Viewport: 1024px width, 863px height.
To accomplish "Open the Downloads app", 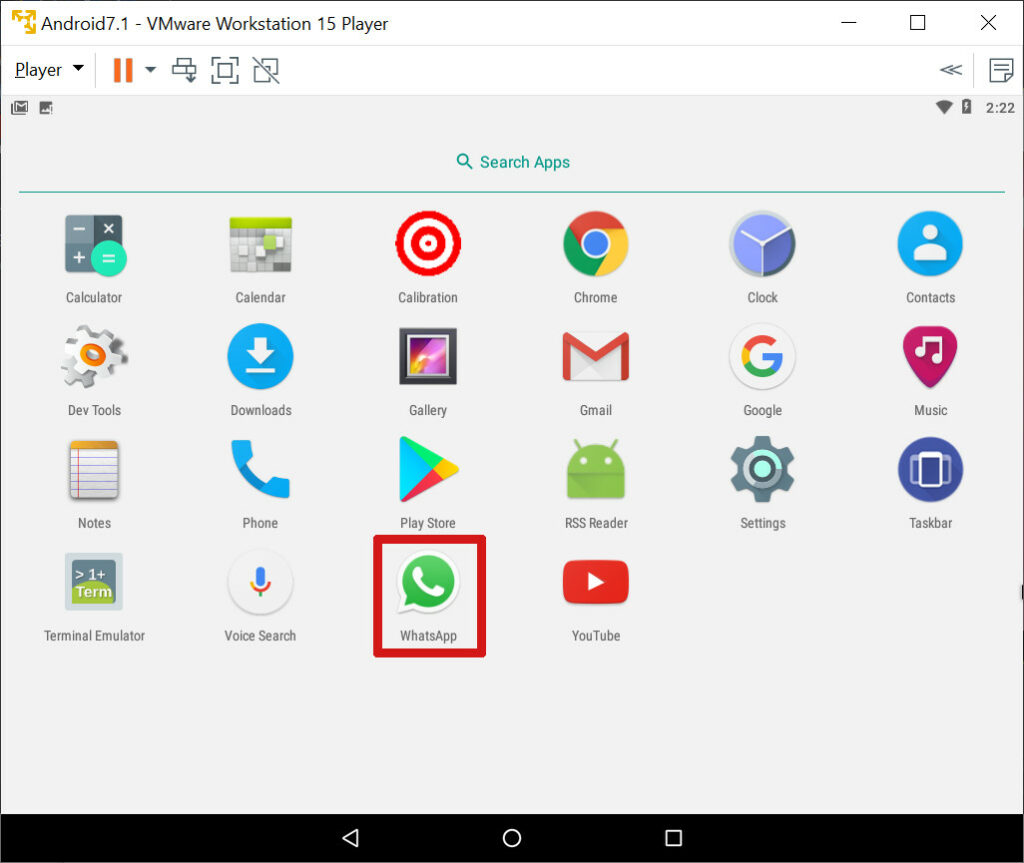I will point(260,357).
